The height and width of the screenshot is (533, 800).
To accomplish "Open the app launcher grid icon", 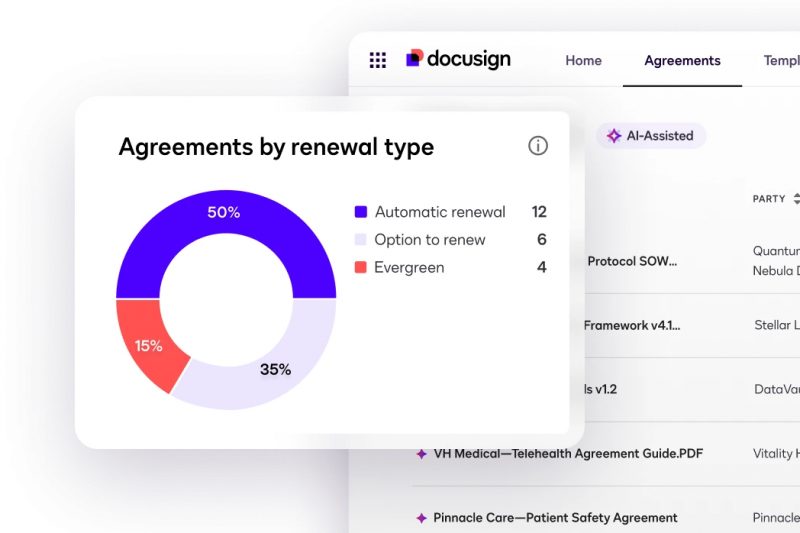I will [x=378, y=60].
